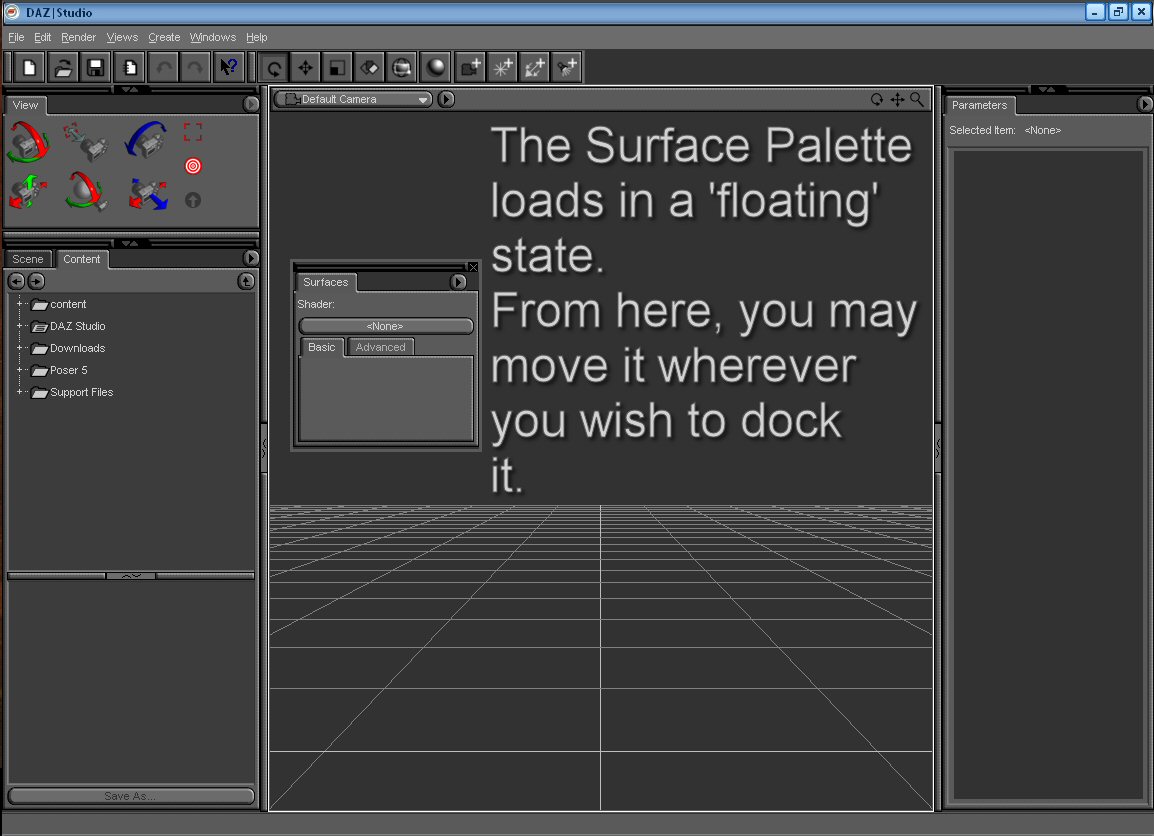Select the Rotate tool in toolbar
This screenshot has width=1154, height=836.
[x=273, y=68]
